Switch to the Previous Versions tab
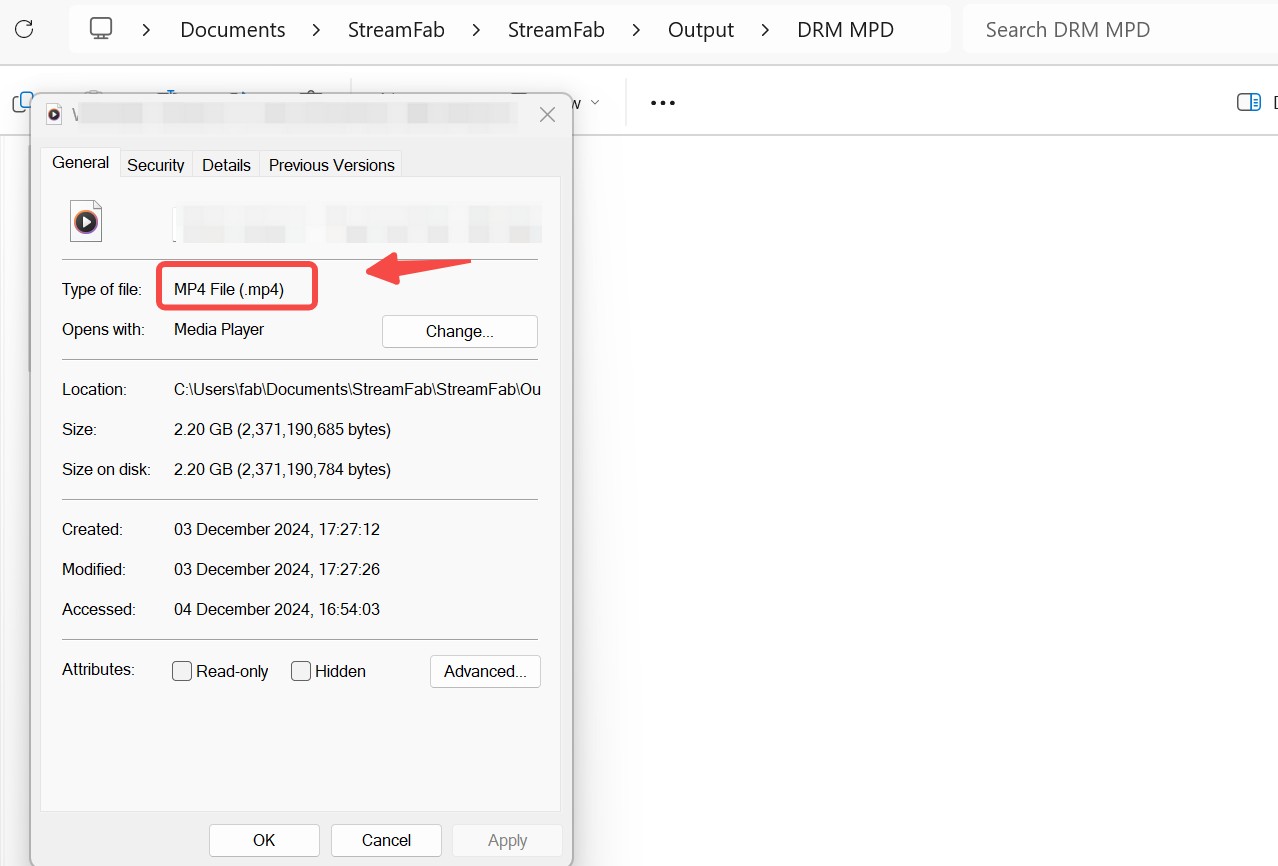Viewport: 1278px width, 866px height. tap(331, 165)
